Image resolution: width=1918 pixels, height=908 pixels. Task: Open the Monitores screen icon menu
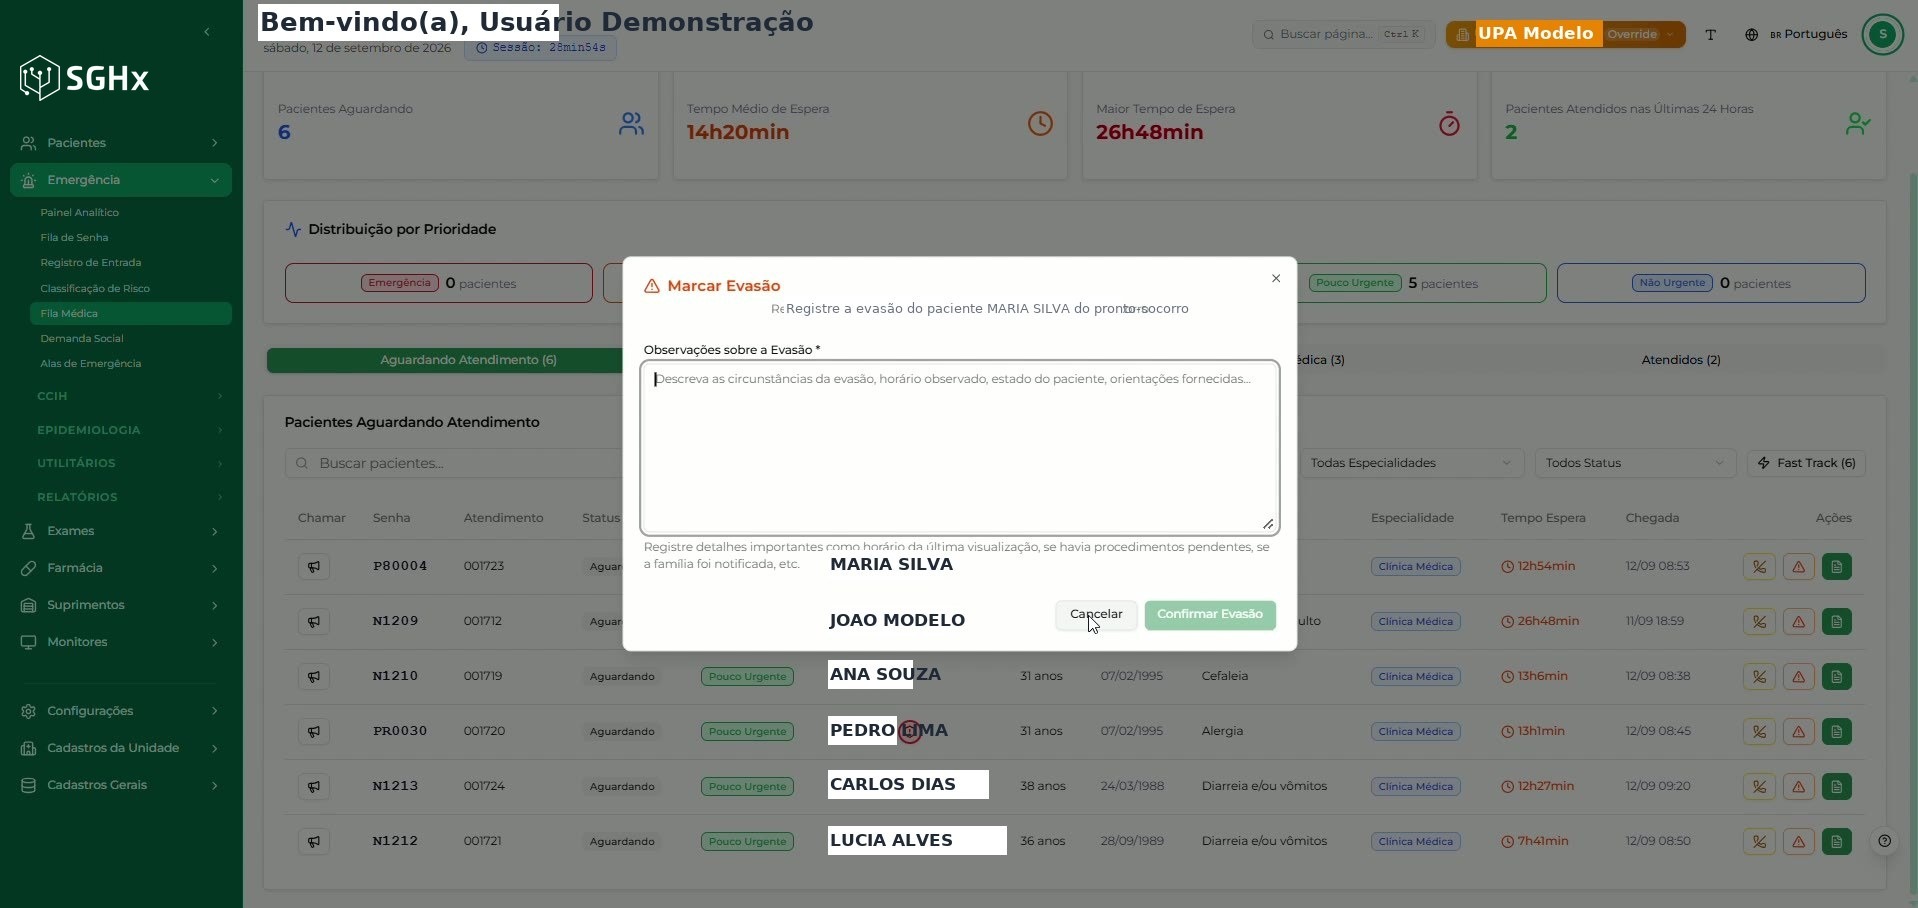(x=121, y=642)
